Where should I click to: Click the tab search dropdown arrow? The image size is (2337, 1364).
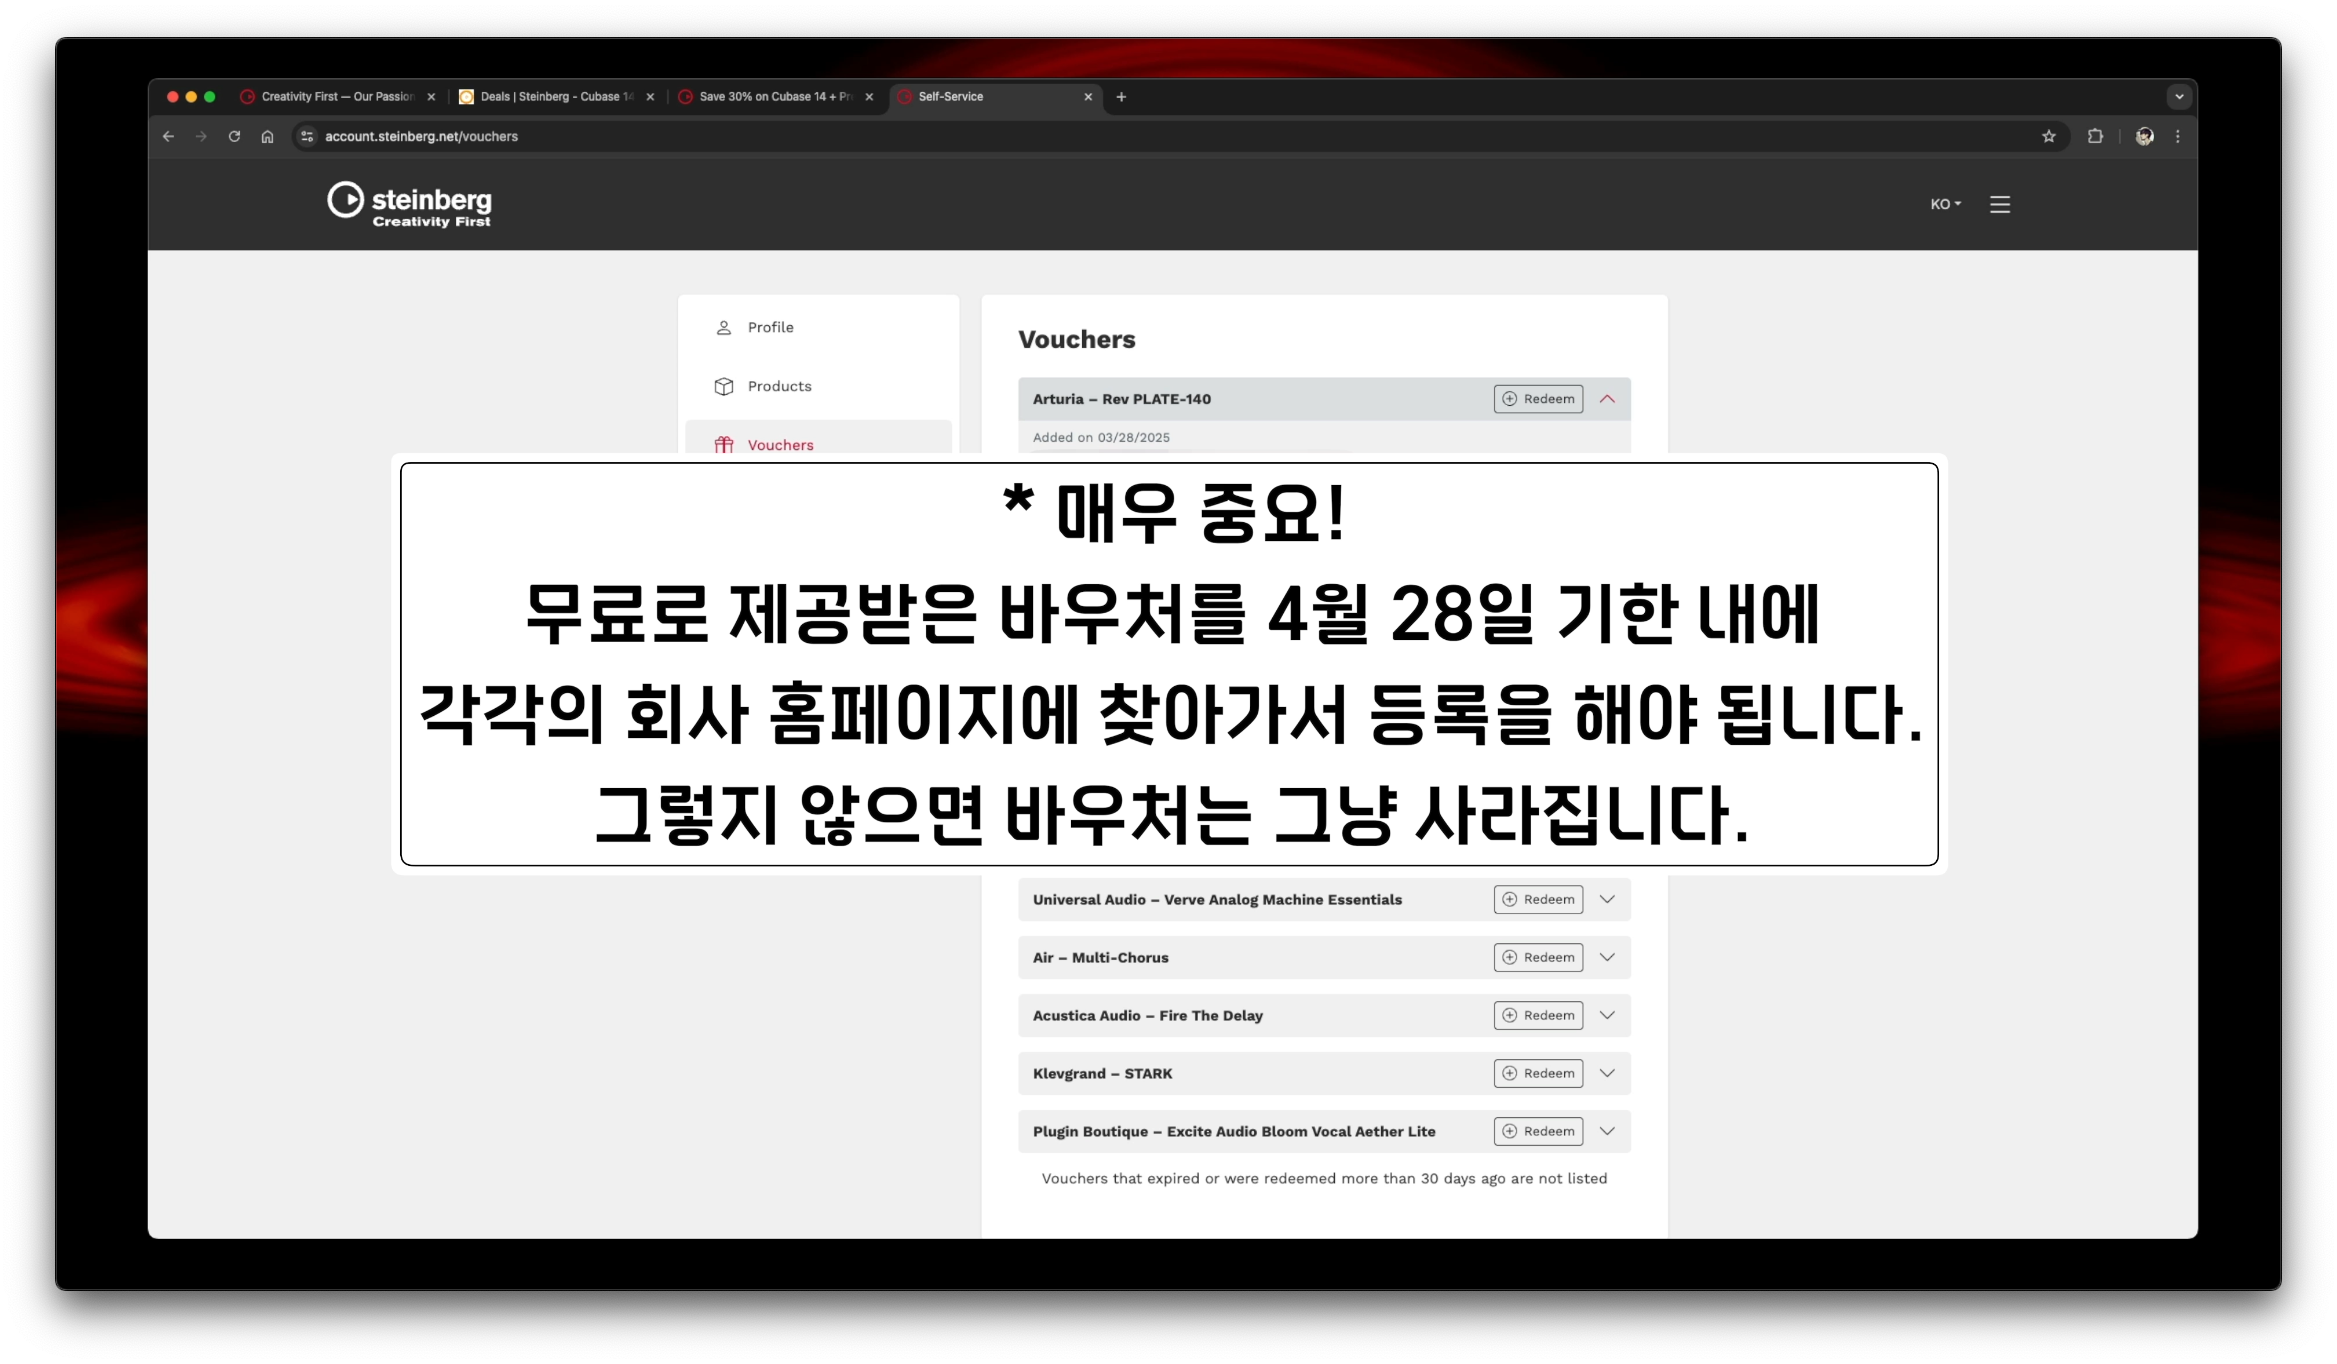click(2179, 97)
